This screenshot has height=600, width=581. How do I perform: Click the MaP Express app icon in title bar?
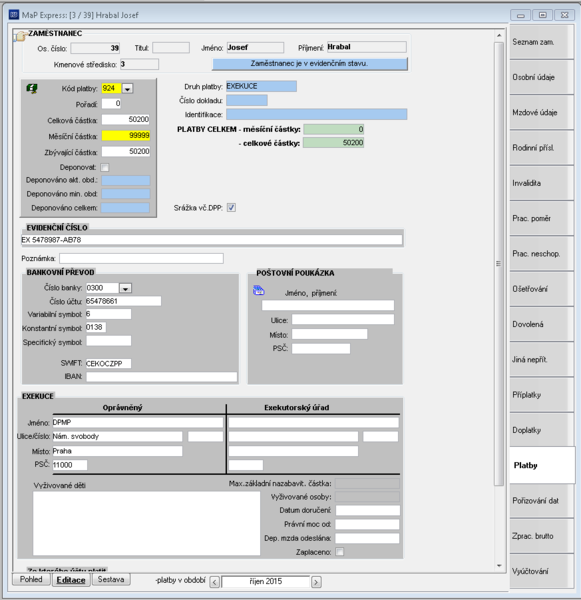[x=14, y=15]
